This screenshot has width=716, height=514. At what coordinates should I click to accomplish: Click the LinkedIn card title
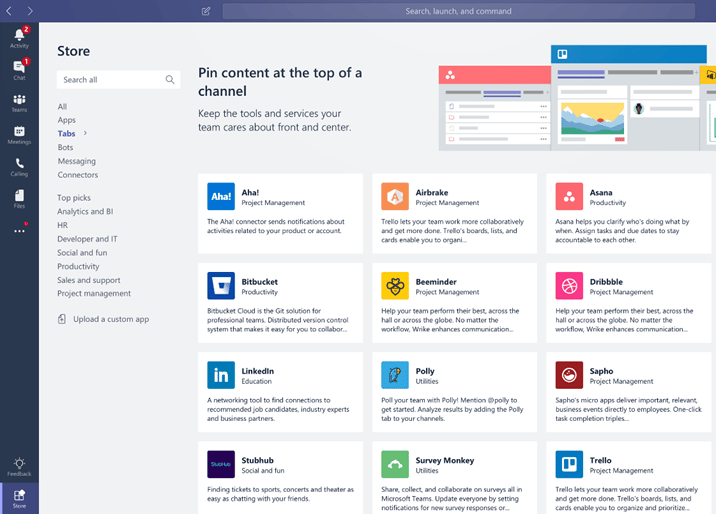[x=258, y=371]
